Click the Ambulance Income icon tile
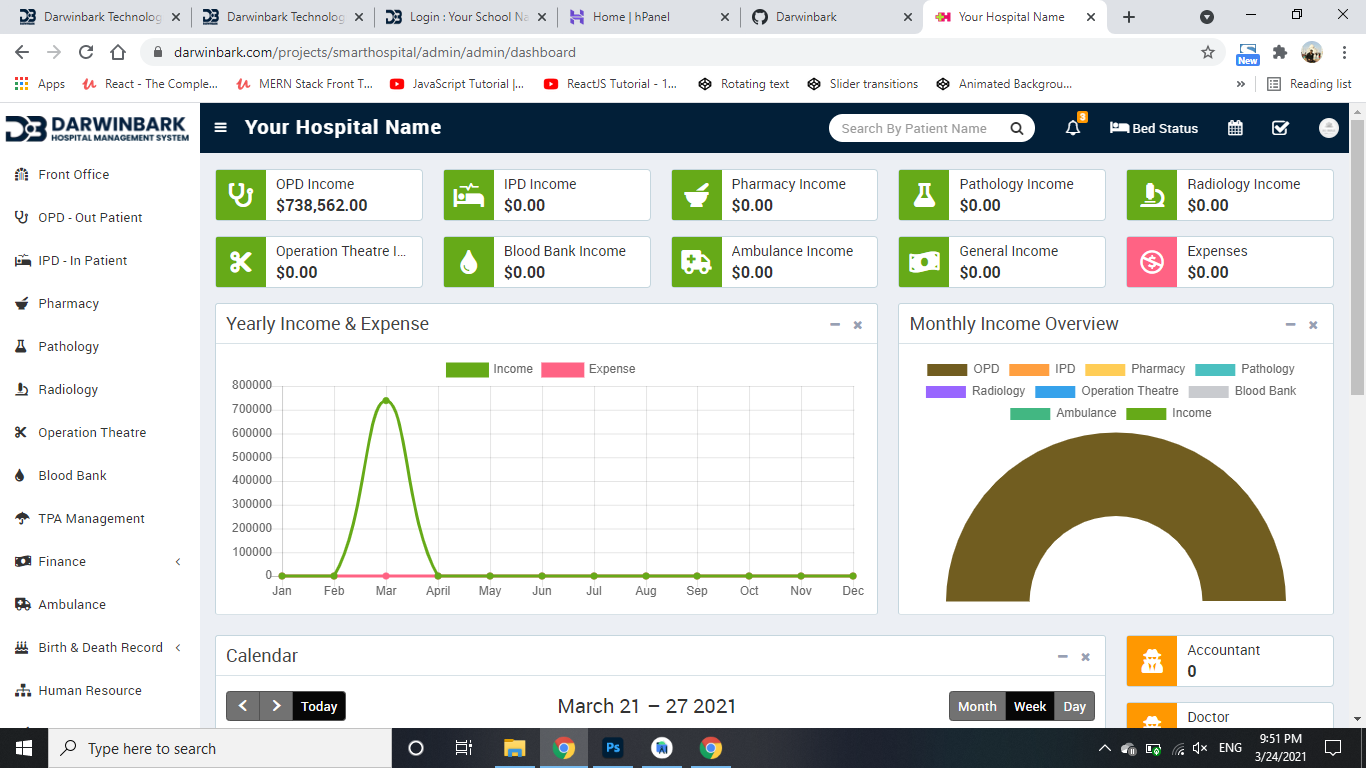Viewport: 1366px width, 768px height. pos(696,262)
